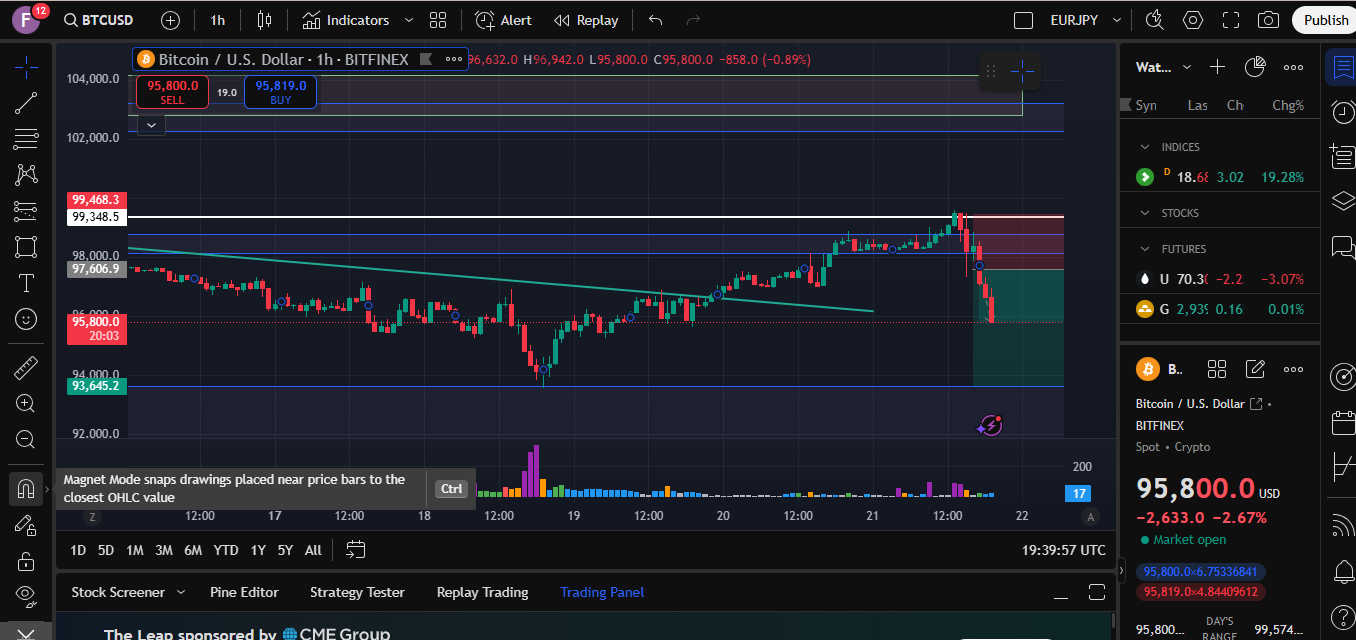Open the patterns drawing tools
Screen dimensions: 1356x640
[26, 174]
